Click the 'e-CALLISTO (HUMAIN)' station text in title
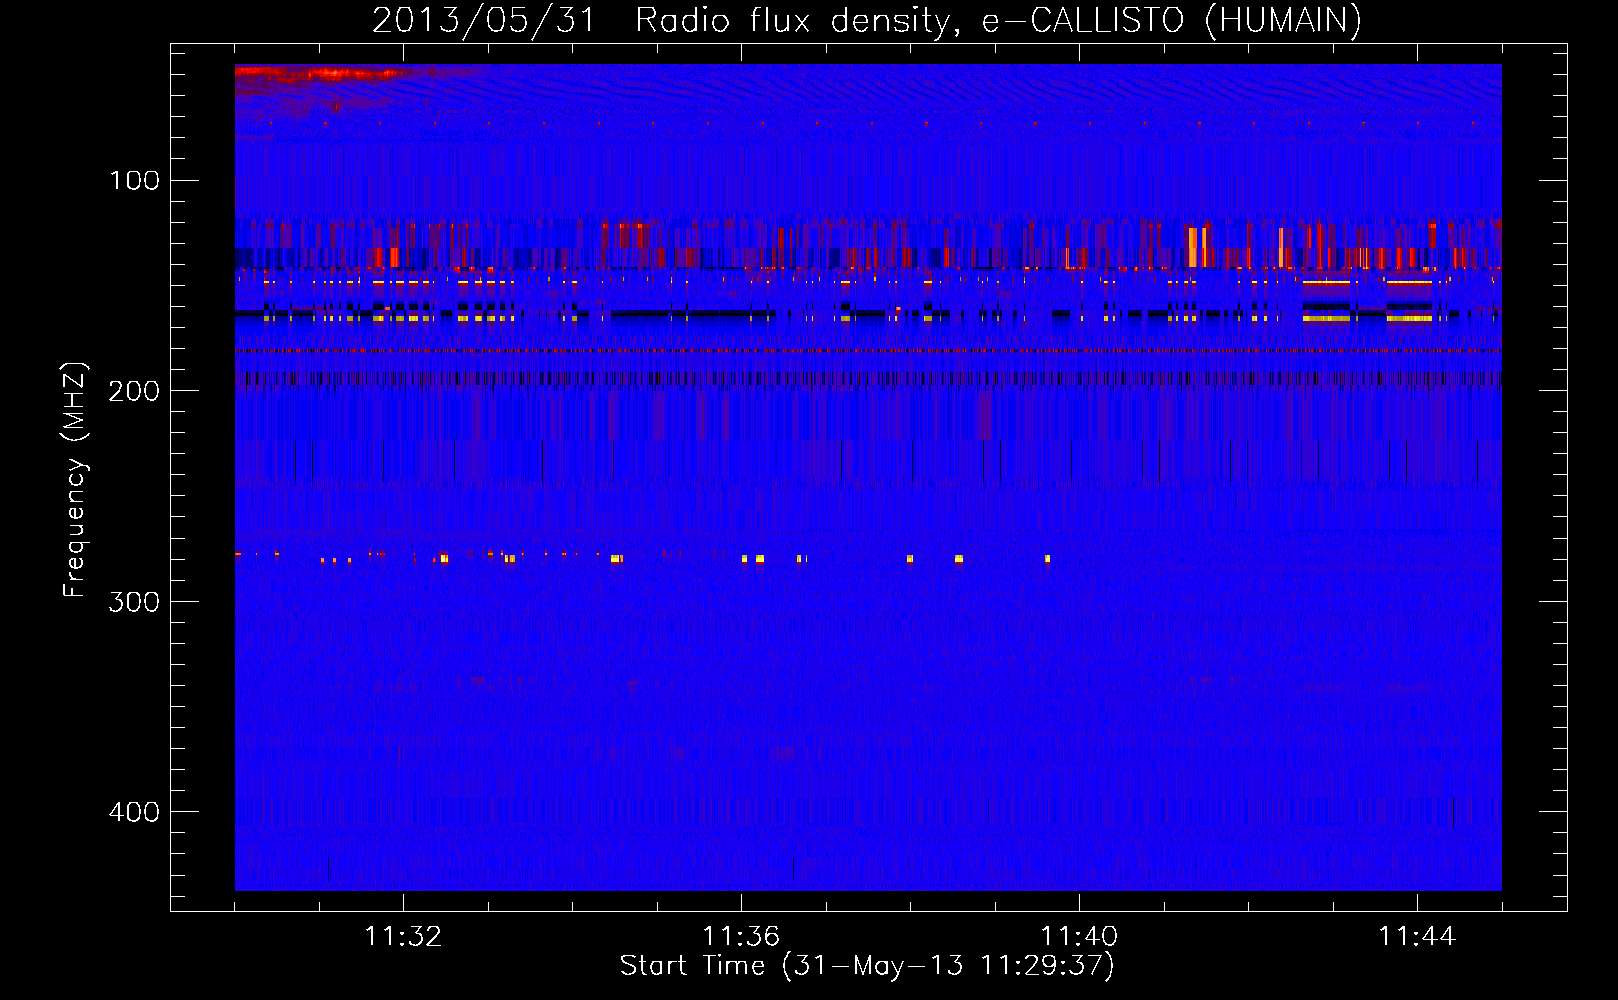 click(x=1172, y=21)
